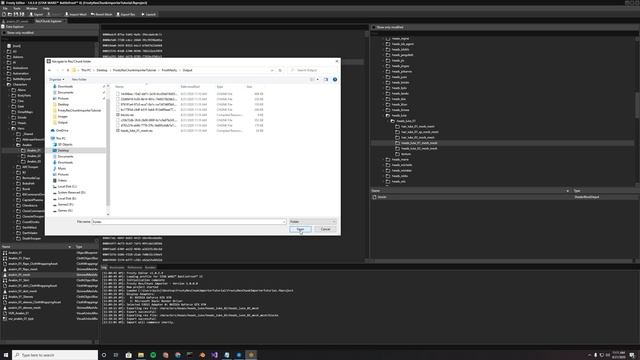Click the Export toolbar button
This screenshot has width=640, height=360.
[36, 14]
